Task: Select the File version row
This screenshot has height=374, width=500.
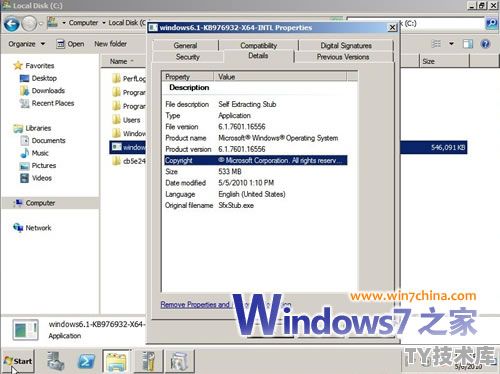Action: click(255, 127)
